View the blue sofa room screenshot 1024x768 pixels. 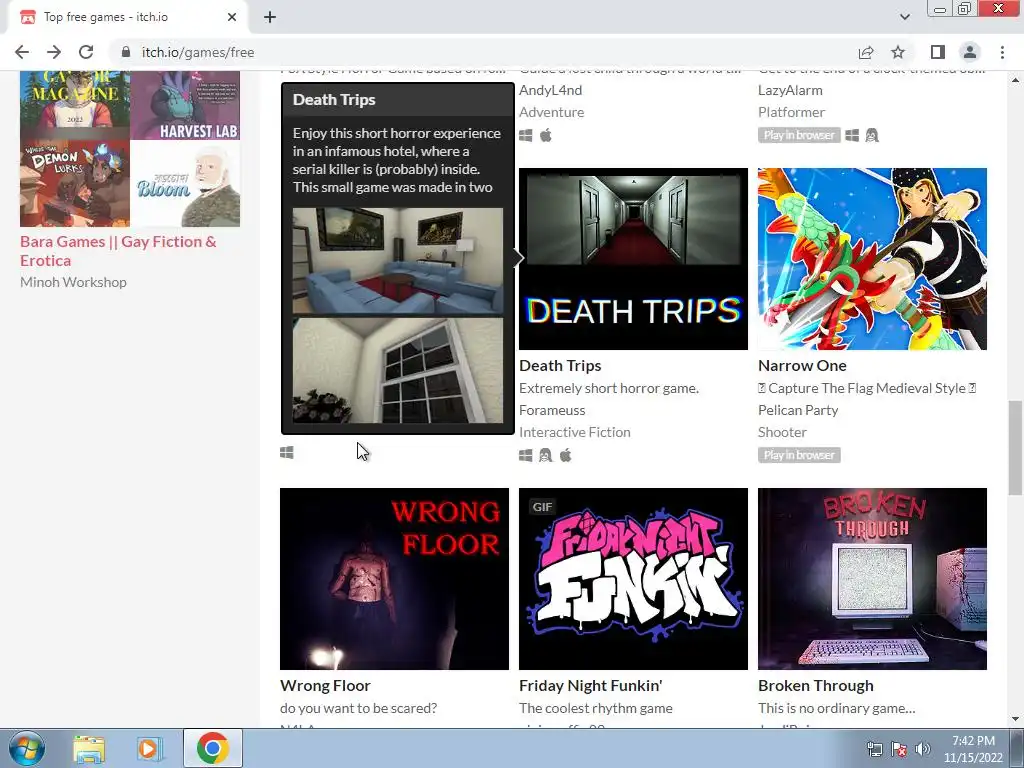pyautogui.click(x=398, y=261)
